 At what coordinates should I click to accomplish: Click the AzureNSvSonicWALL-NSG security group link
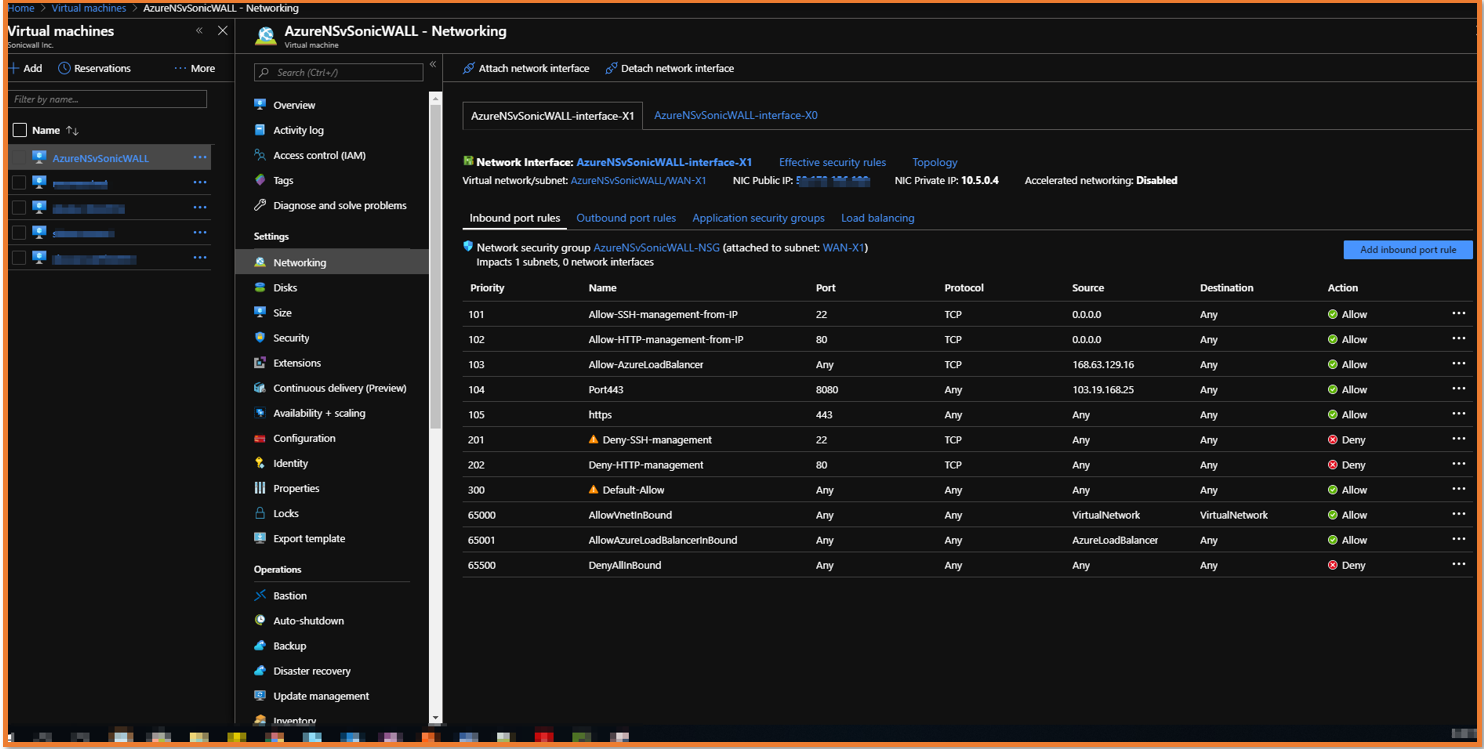coord(656,247)
